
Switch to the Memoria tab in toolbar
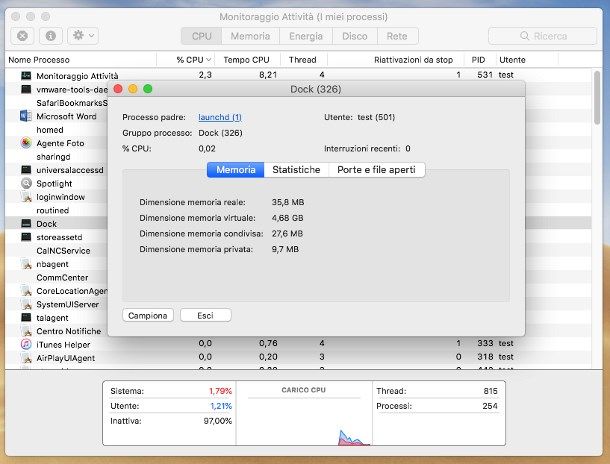(250, 36)
